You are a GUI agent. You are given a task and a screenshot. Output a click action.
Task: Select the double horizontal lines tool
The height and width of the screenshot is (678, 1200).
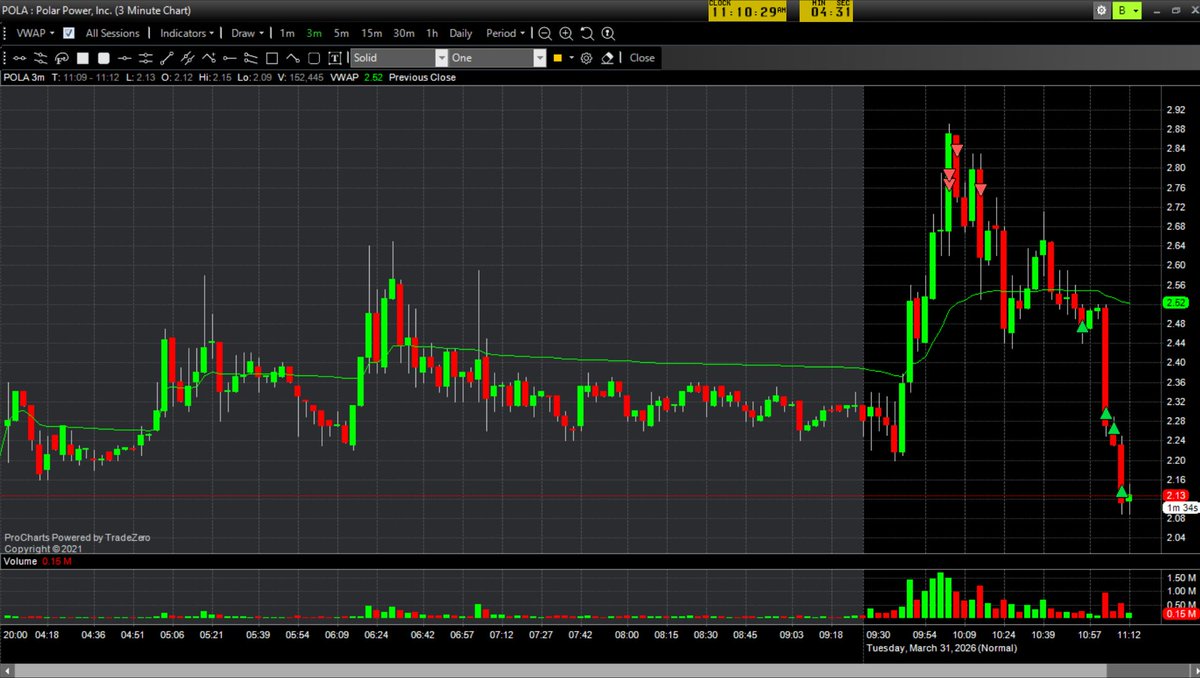coord(145,58)
